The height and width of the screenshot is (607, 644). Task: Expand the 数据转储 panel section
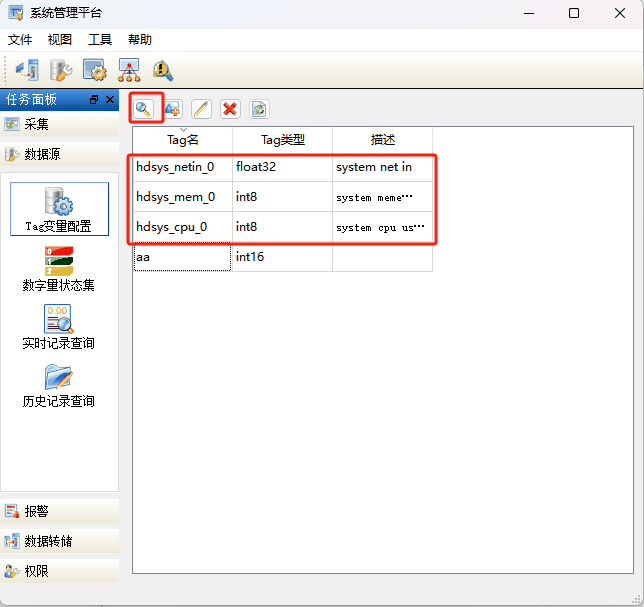coord(60,541)
